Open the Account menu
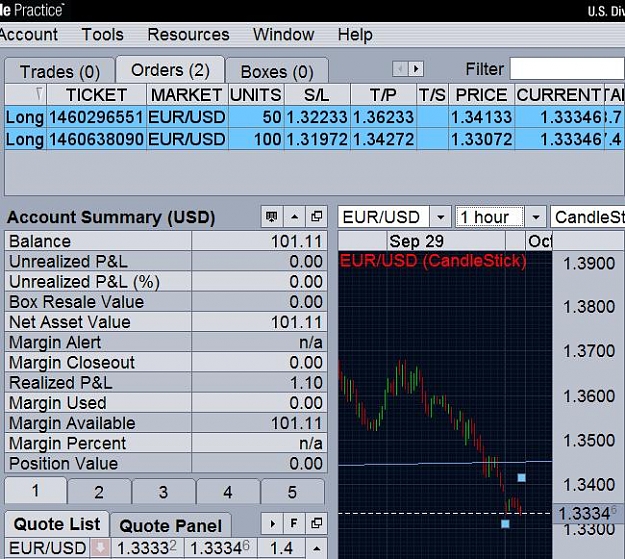This screenshot has height=559, width=625. coord(29,35)
